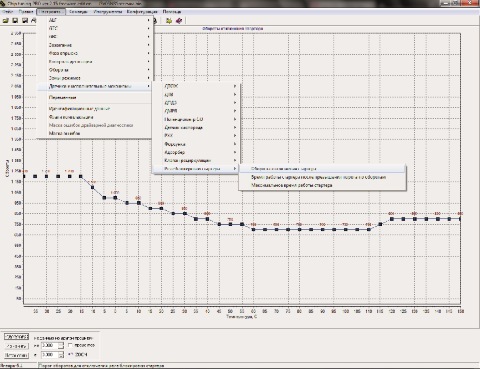Click the Open file toolbar icon
This screenshot has width=480, height=369.
[6, 21]
